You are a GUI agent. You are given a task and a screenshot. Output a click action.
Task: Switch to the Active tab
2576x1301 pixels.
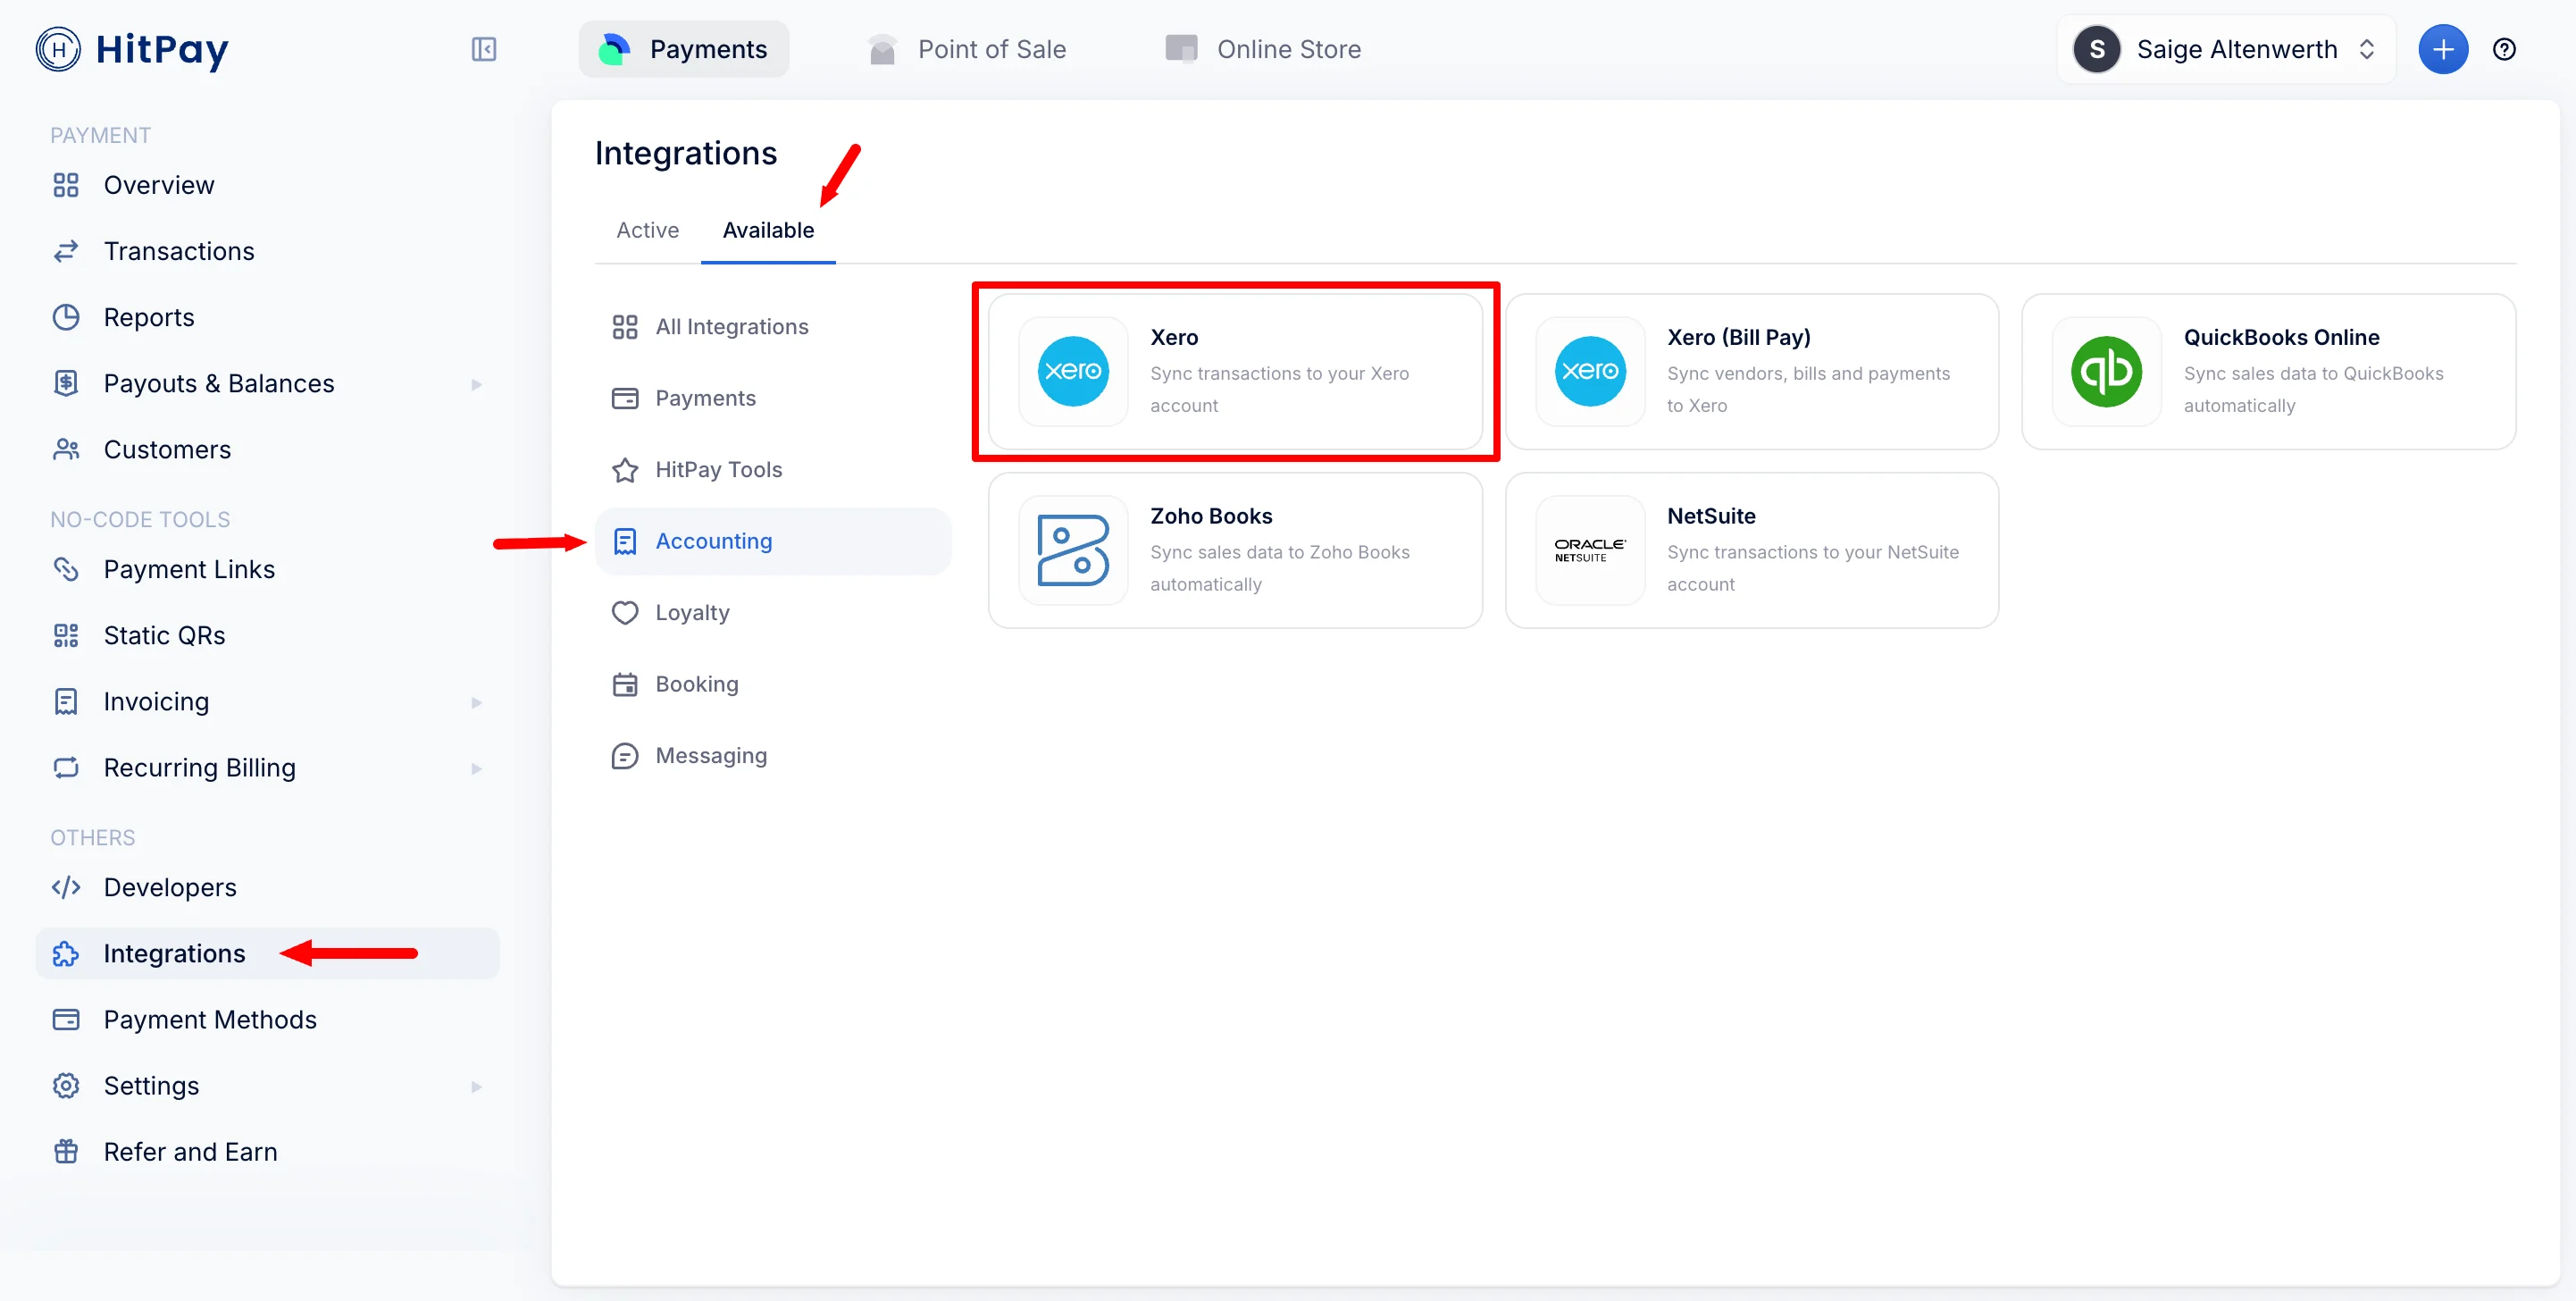pyautogui.click(x=647, y=230)
